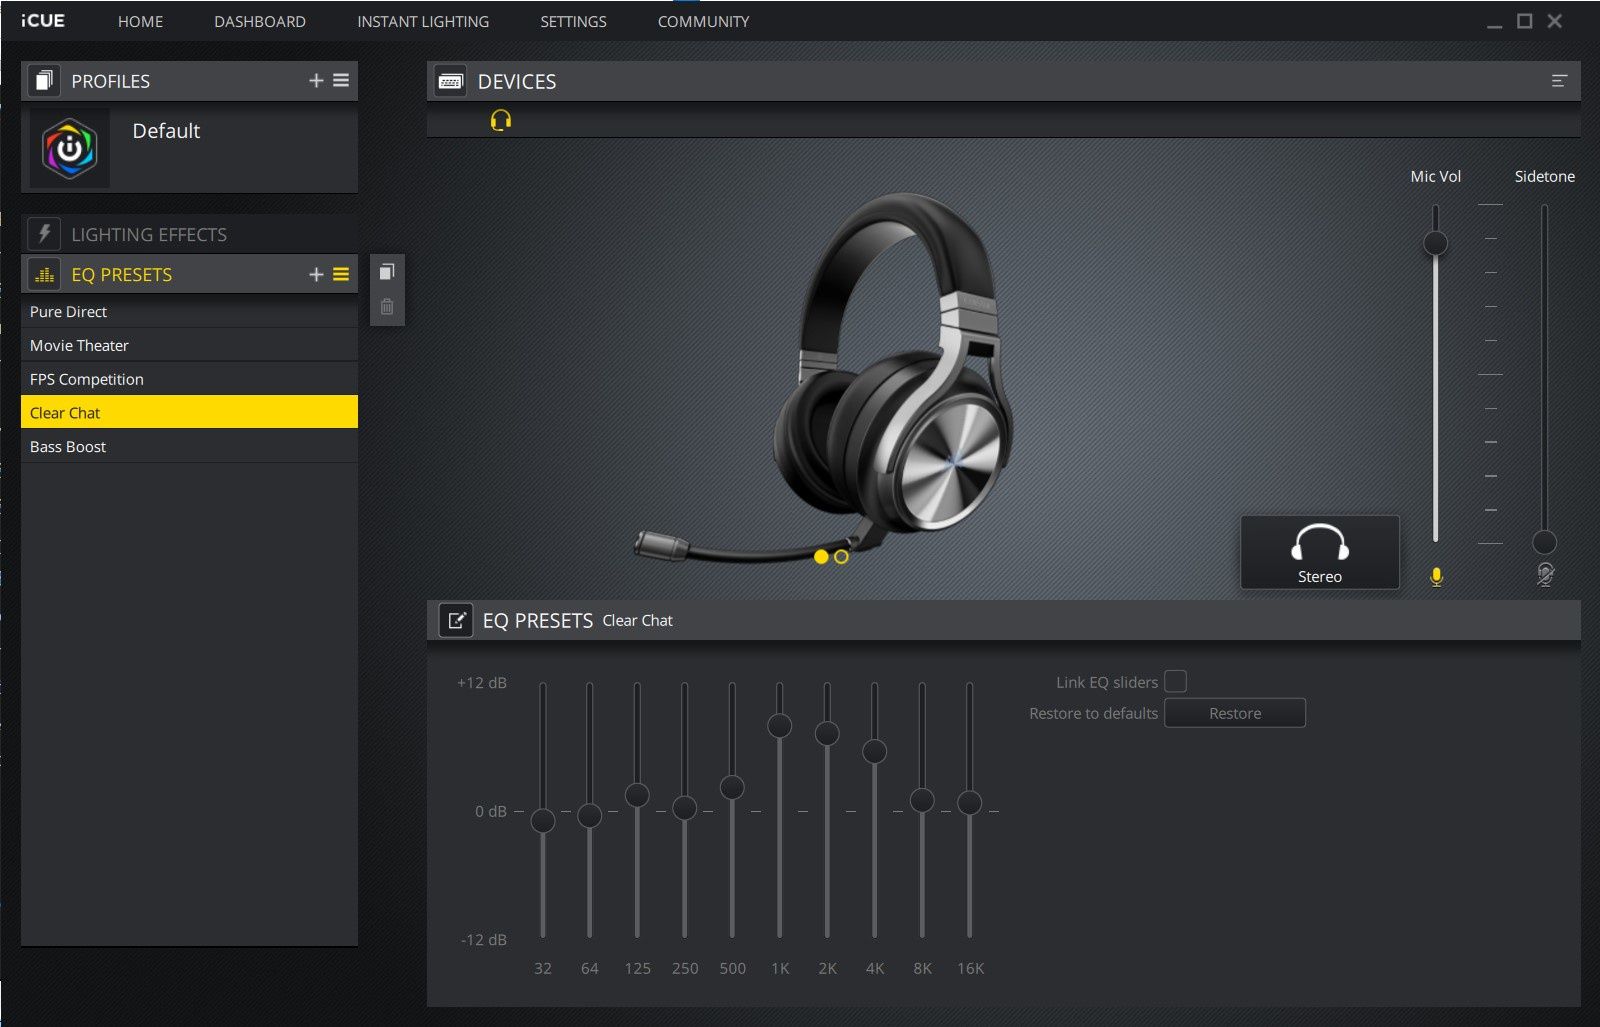Click the Profiles panel icon
The width and height of the screenshot is (1600, 1027).
[x=43, y=81]
